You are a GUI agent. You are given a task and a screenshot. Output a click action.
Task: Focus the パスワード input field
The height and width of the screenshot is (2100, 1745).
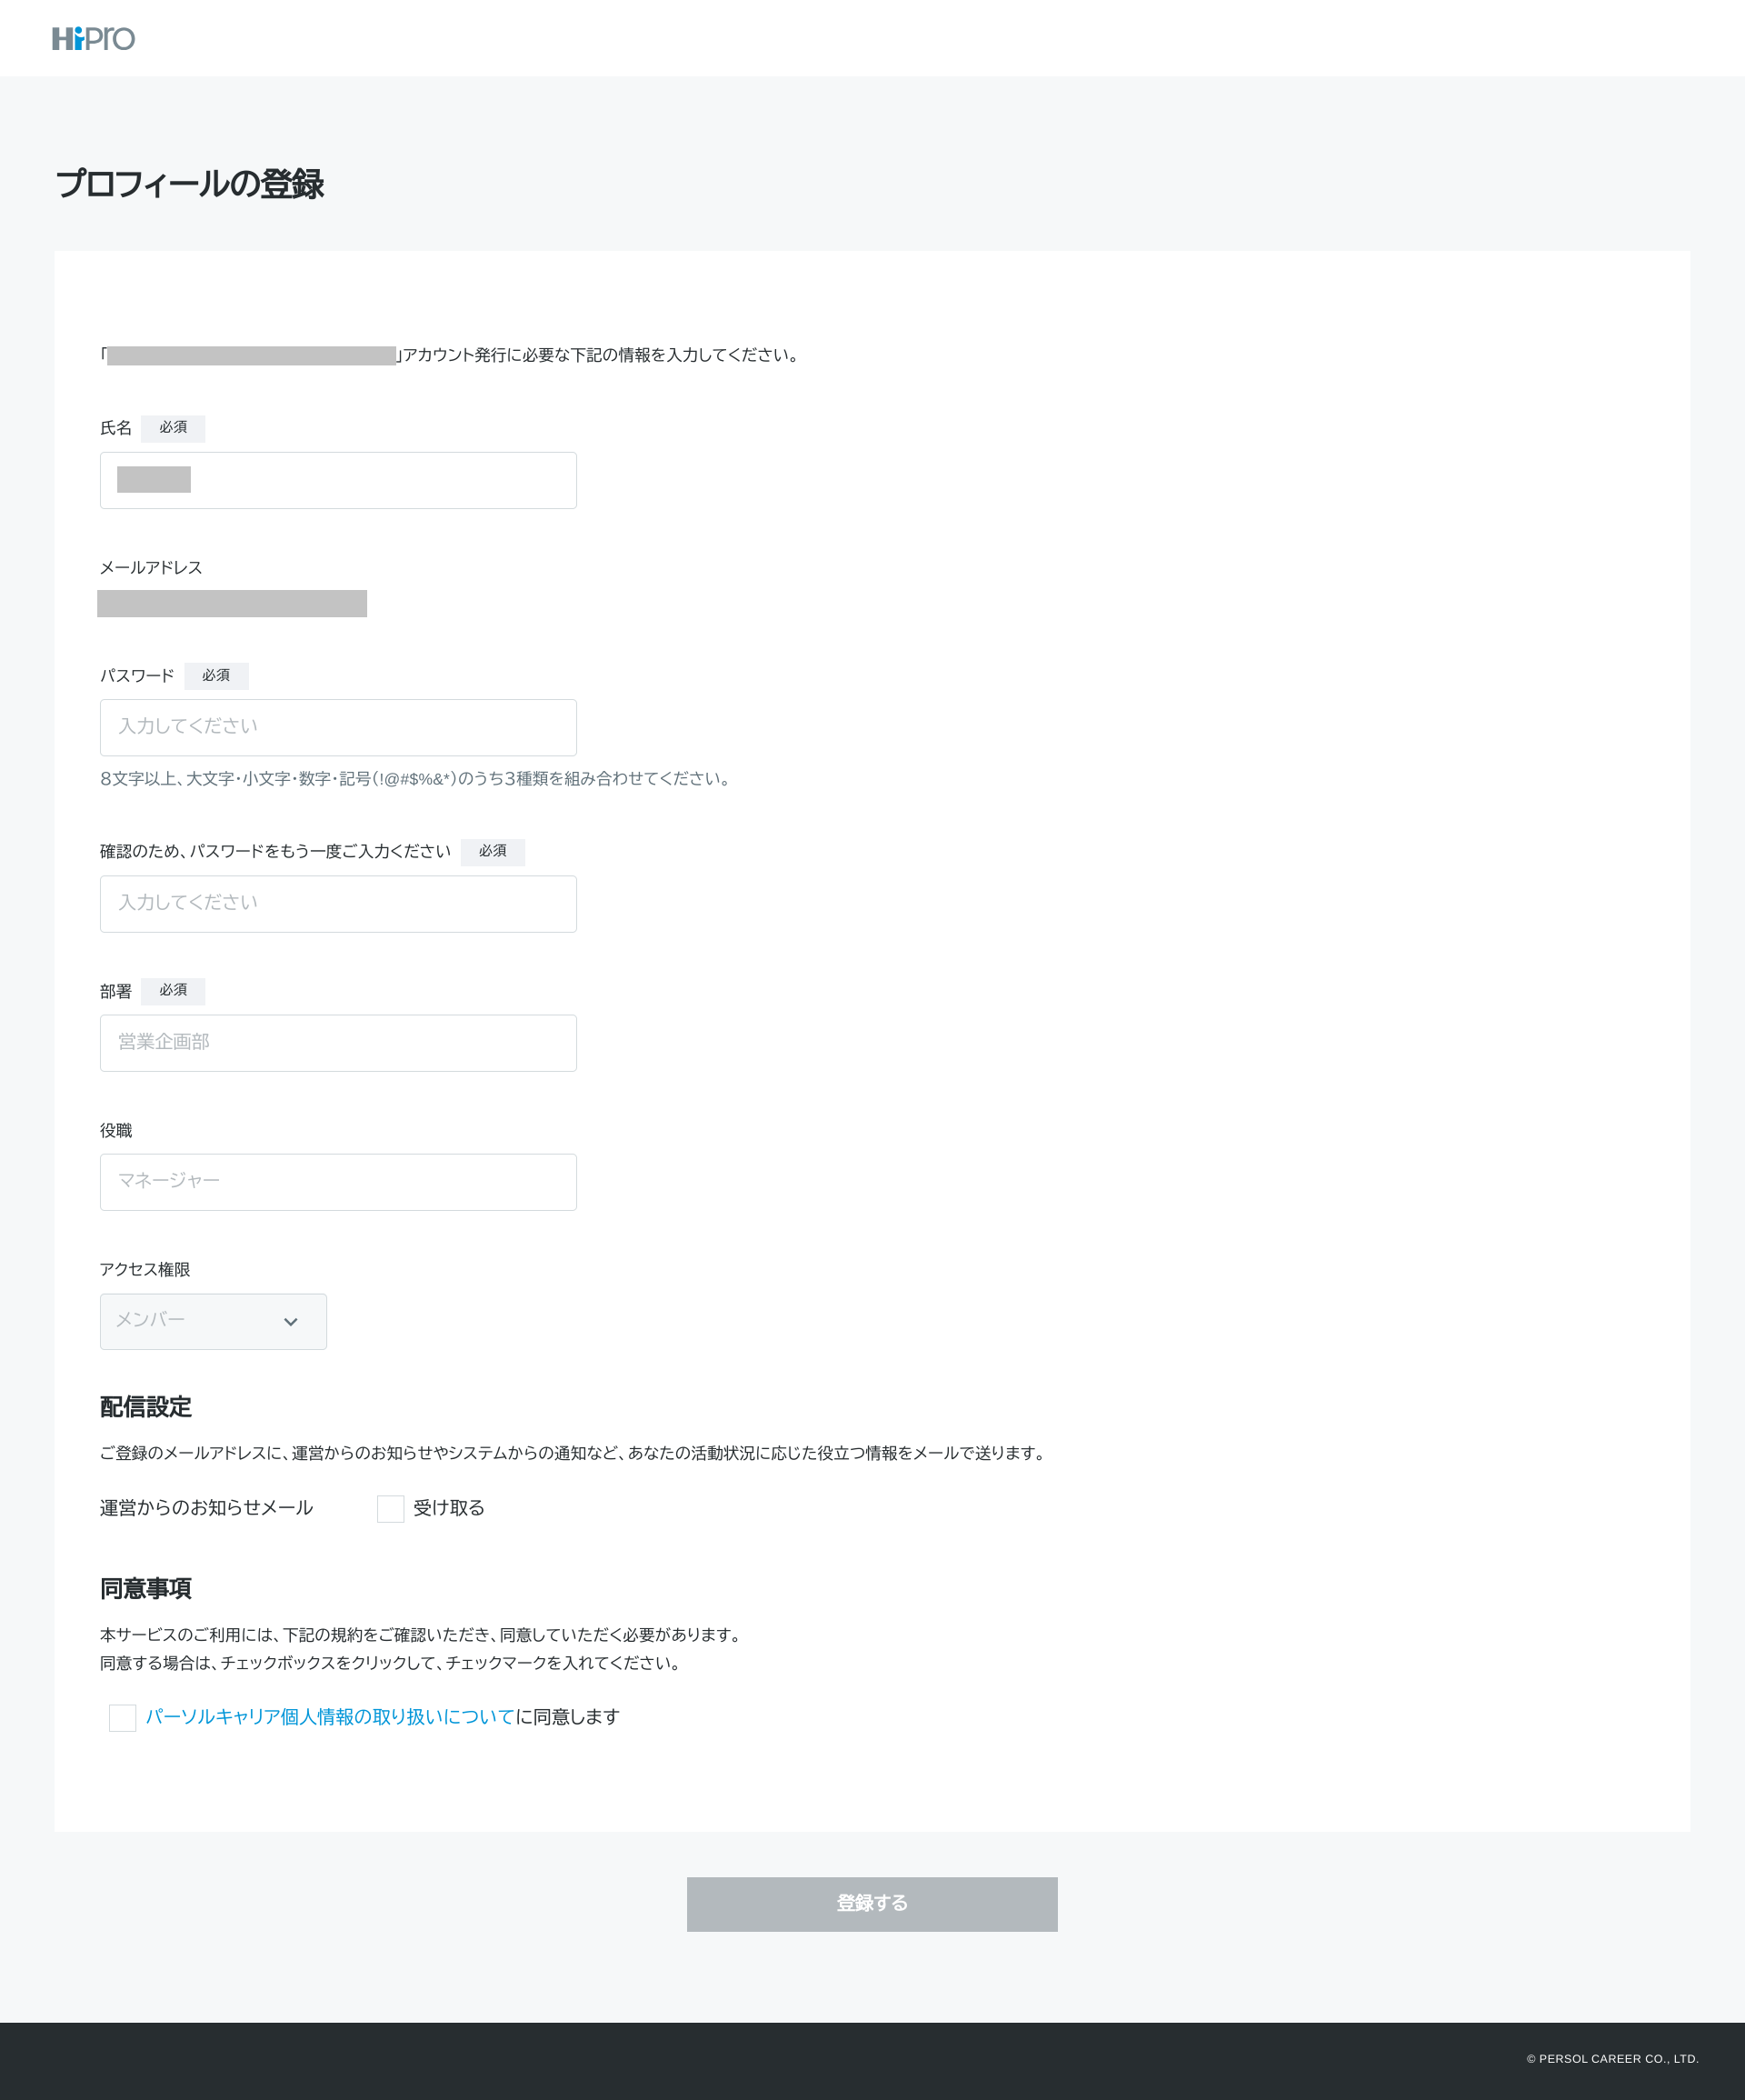click(x=338, y=727)
